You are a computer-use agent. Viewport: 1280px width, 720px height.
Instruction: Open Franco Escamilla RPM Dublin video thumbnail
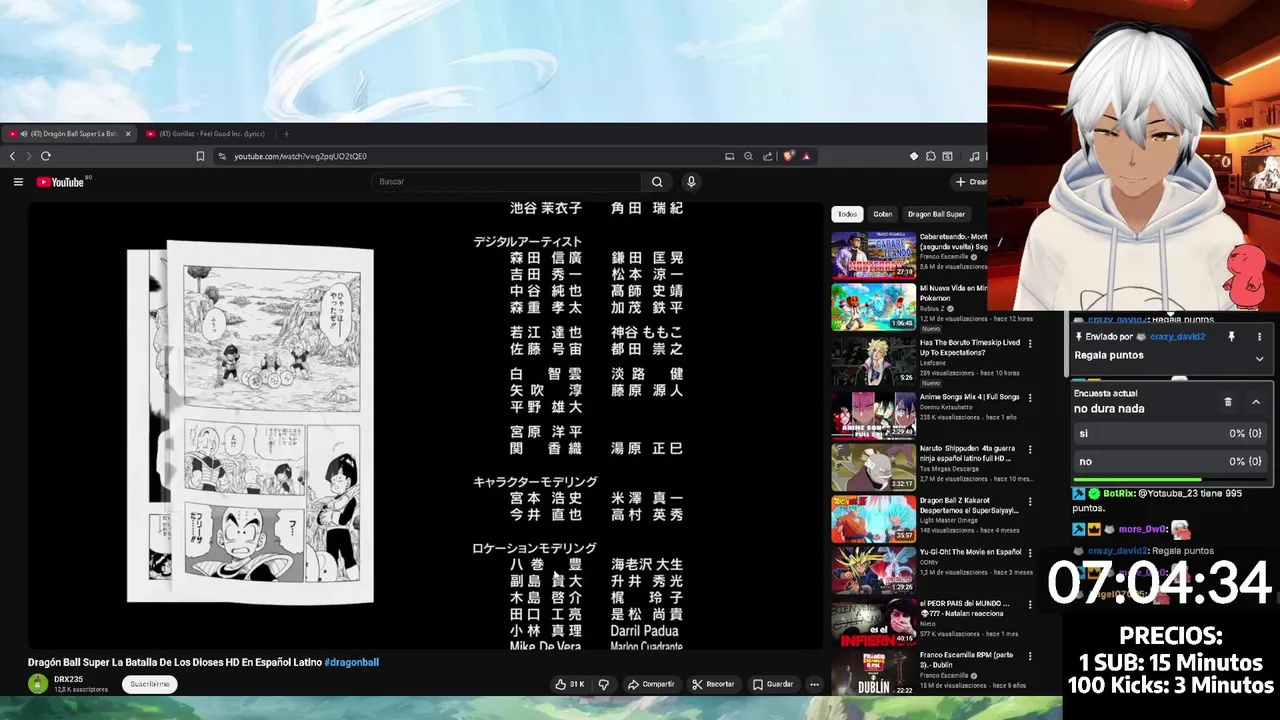(873, 674)
